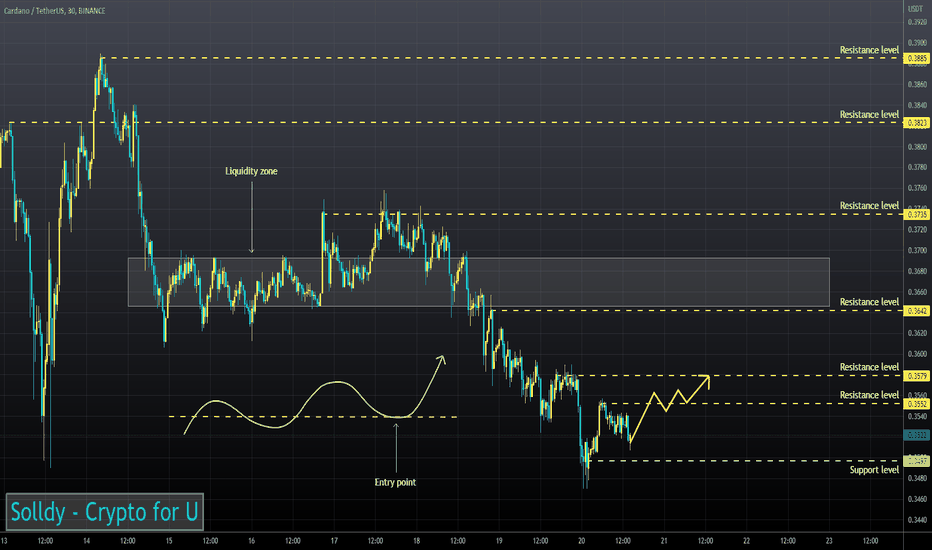The image size is (932, 550).
Task: Click date 15 on the time axis
Action: [x=169, y=541]
